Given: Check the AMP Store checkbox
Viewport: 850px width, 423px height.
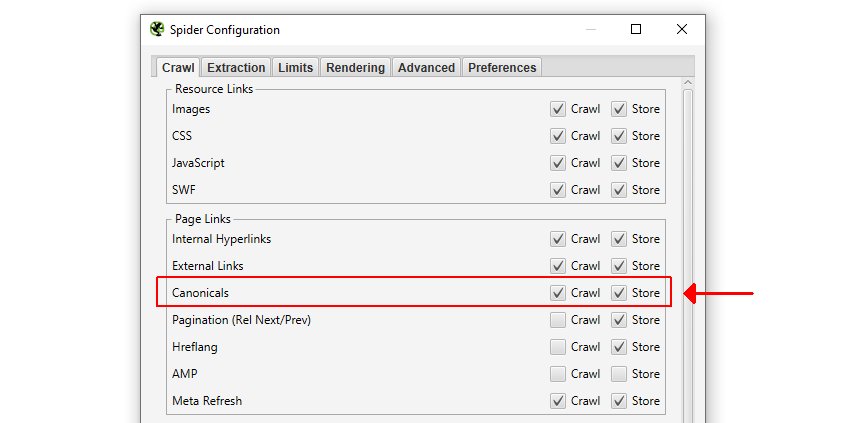Looking at the screenshot, I should coord(619,374).
